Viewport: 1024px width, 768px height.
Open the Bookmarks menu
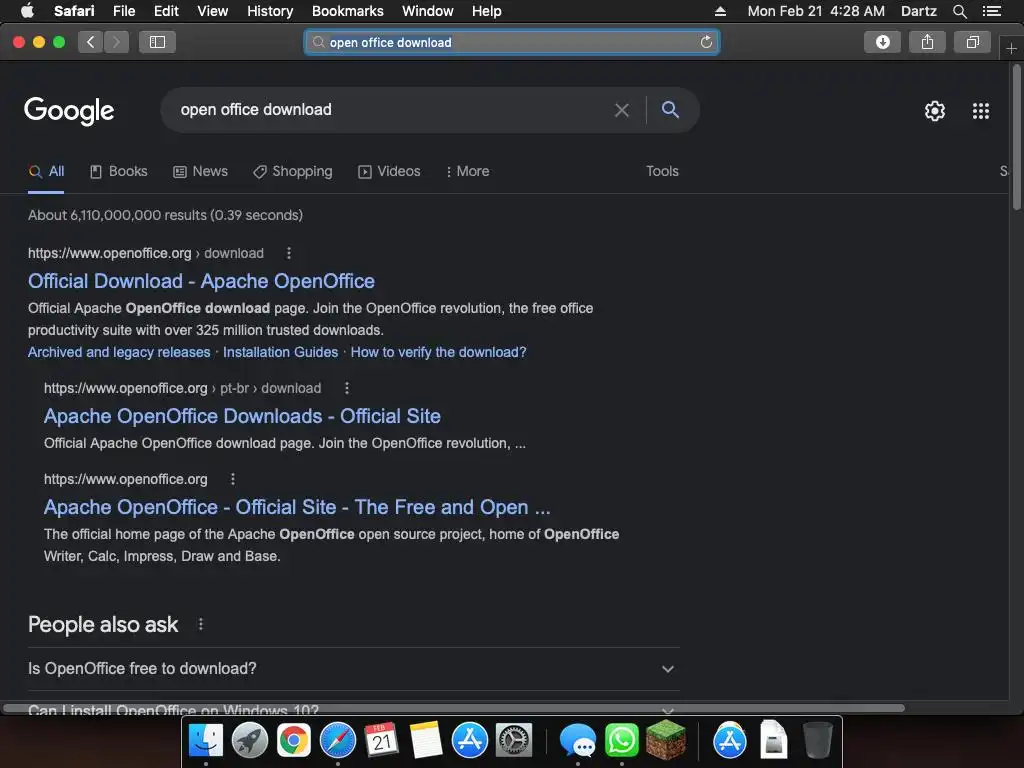tap(347, 11)
